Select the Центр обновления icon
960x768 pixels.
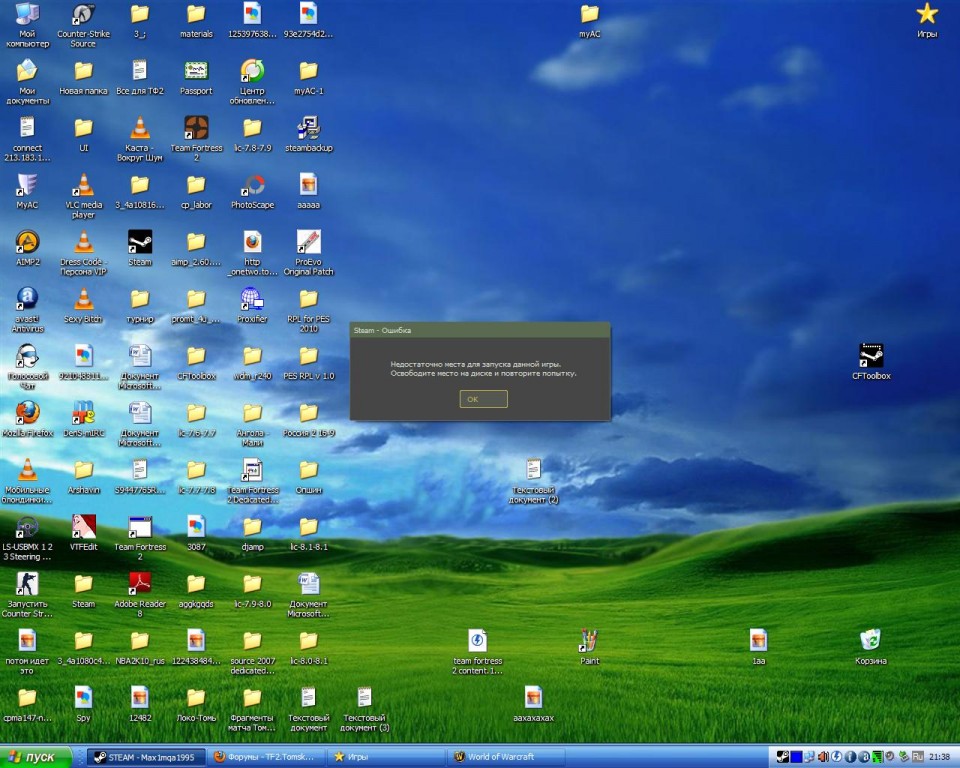(252, 82)
